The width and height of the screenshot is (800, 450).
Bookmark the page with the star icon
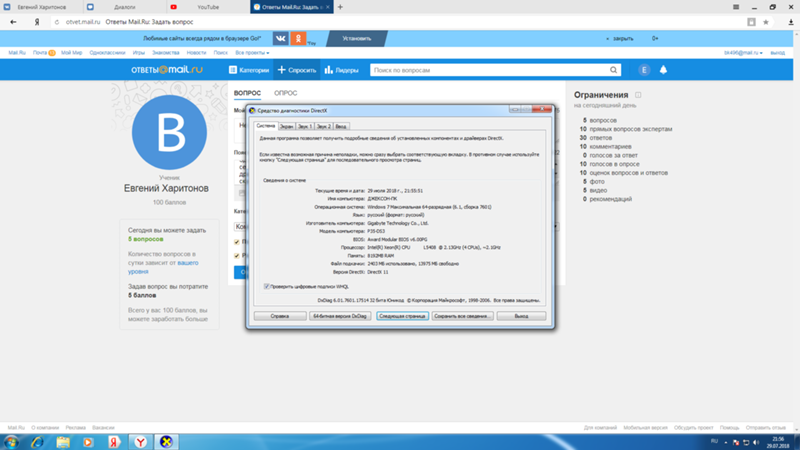765,22
